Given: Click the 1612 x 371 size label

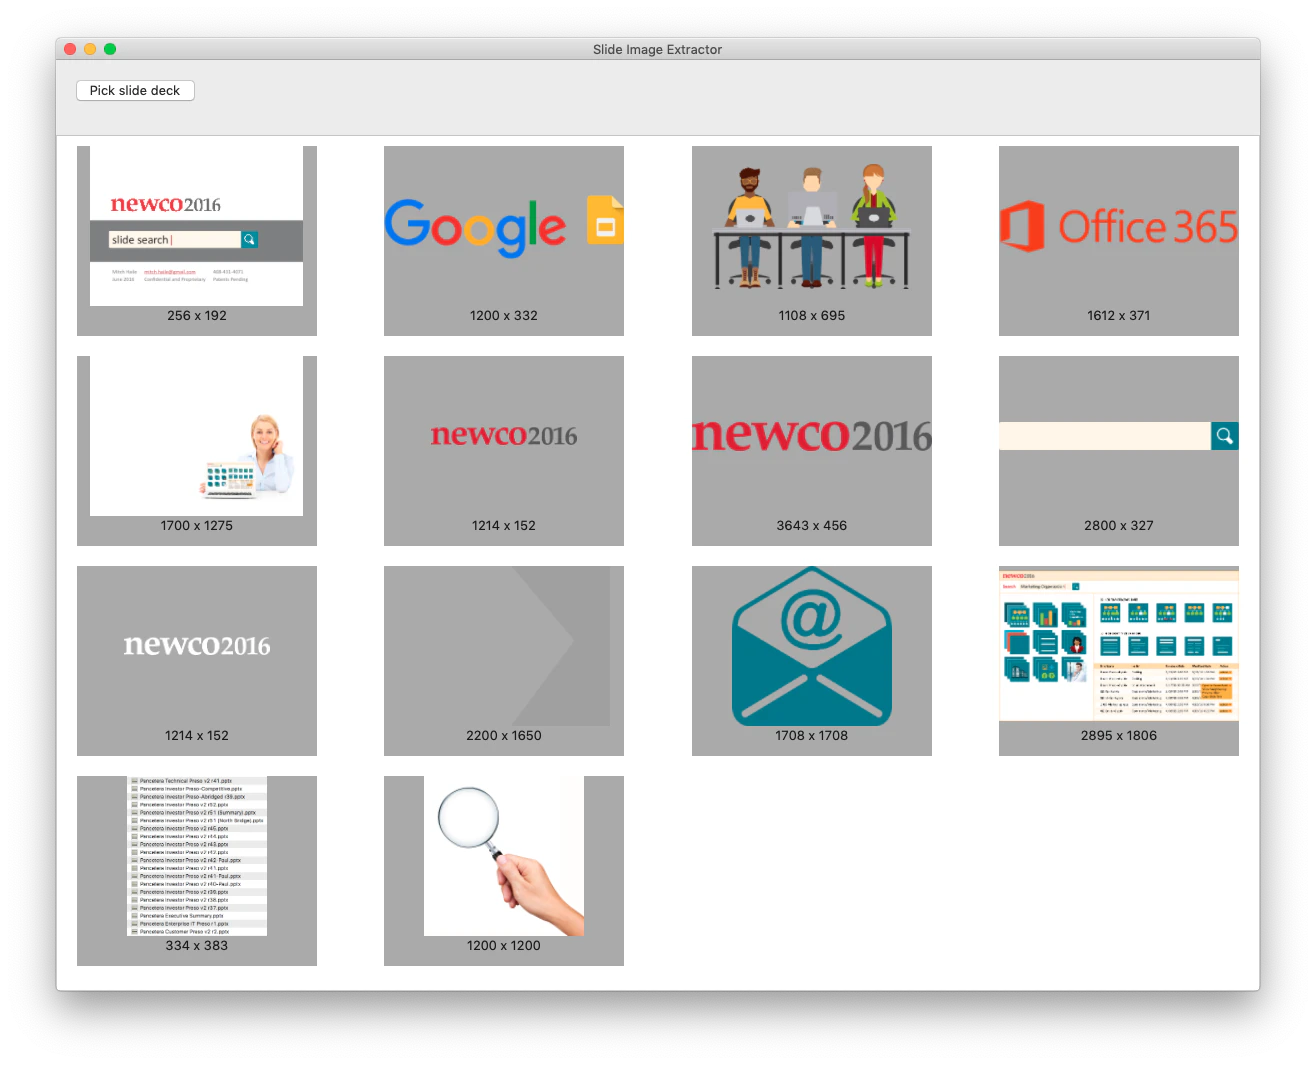Looking at the screenshot, I should click(1119, 315).
